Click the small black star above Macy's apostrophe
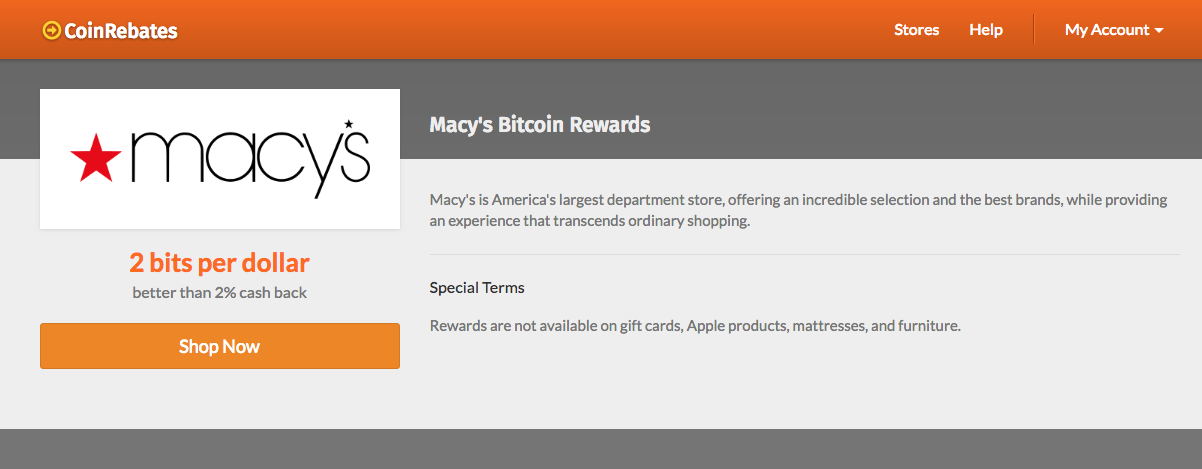The image size is (1202, 469). click(x=348, y=124)
